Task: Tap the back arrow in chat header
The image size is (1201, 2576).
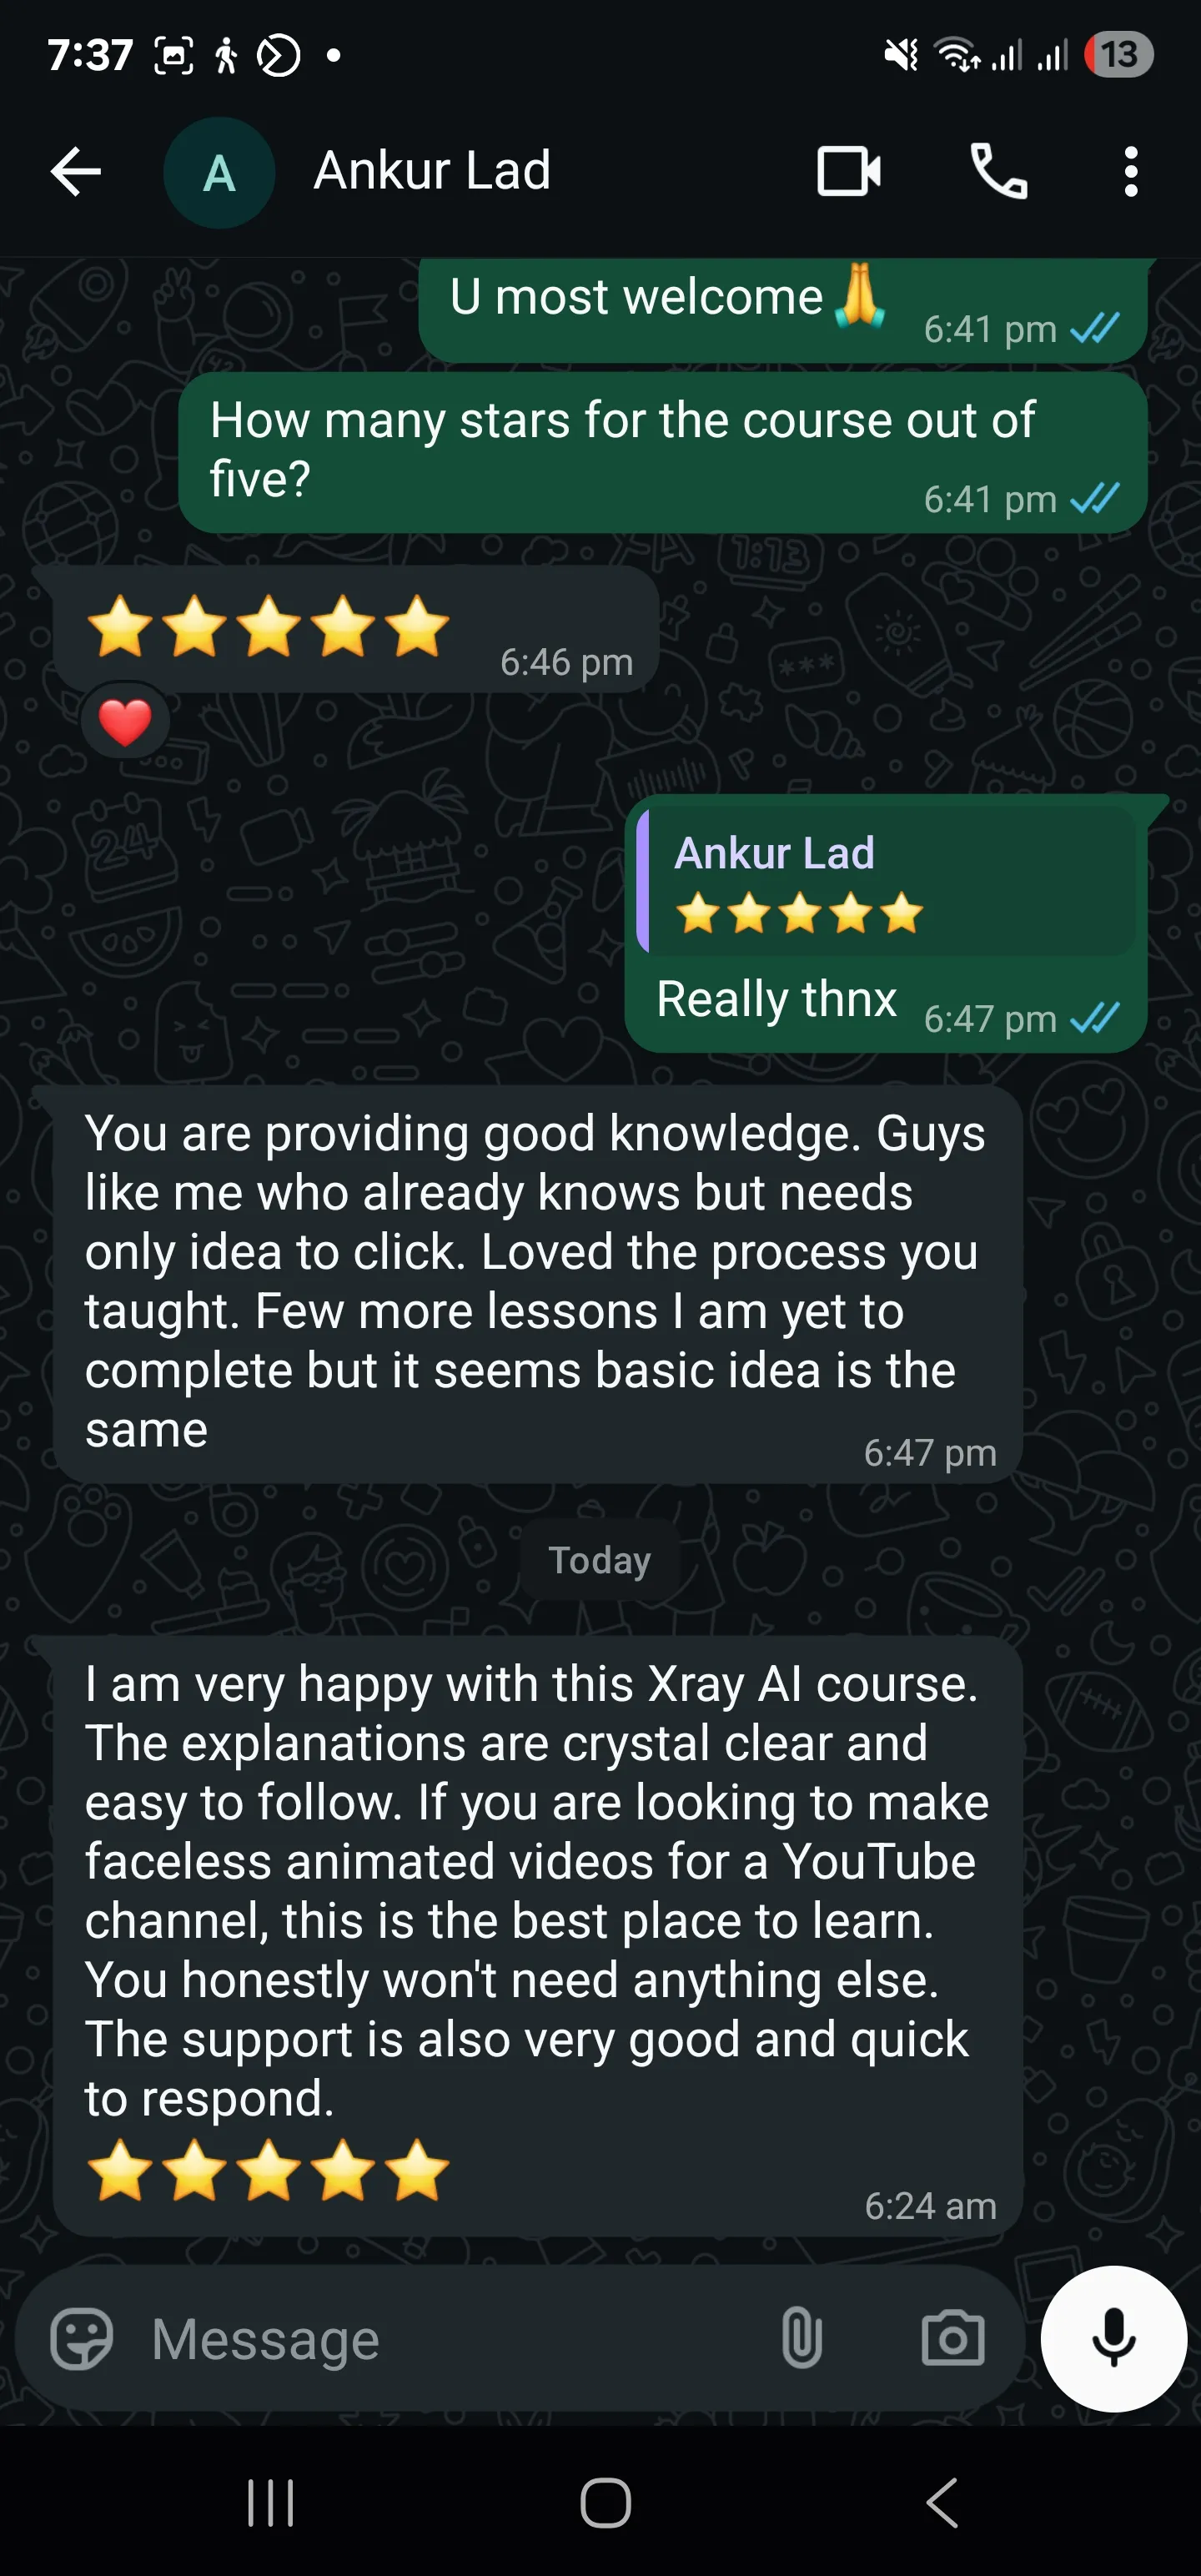Action: pos(76,172)
